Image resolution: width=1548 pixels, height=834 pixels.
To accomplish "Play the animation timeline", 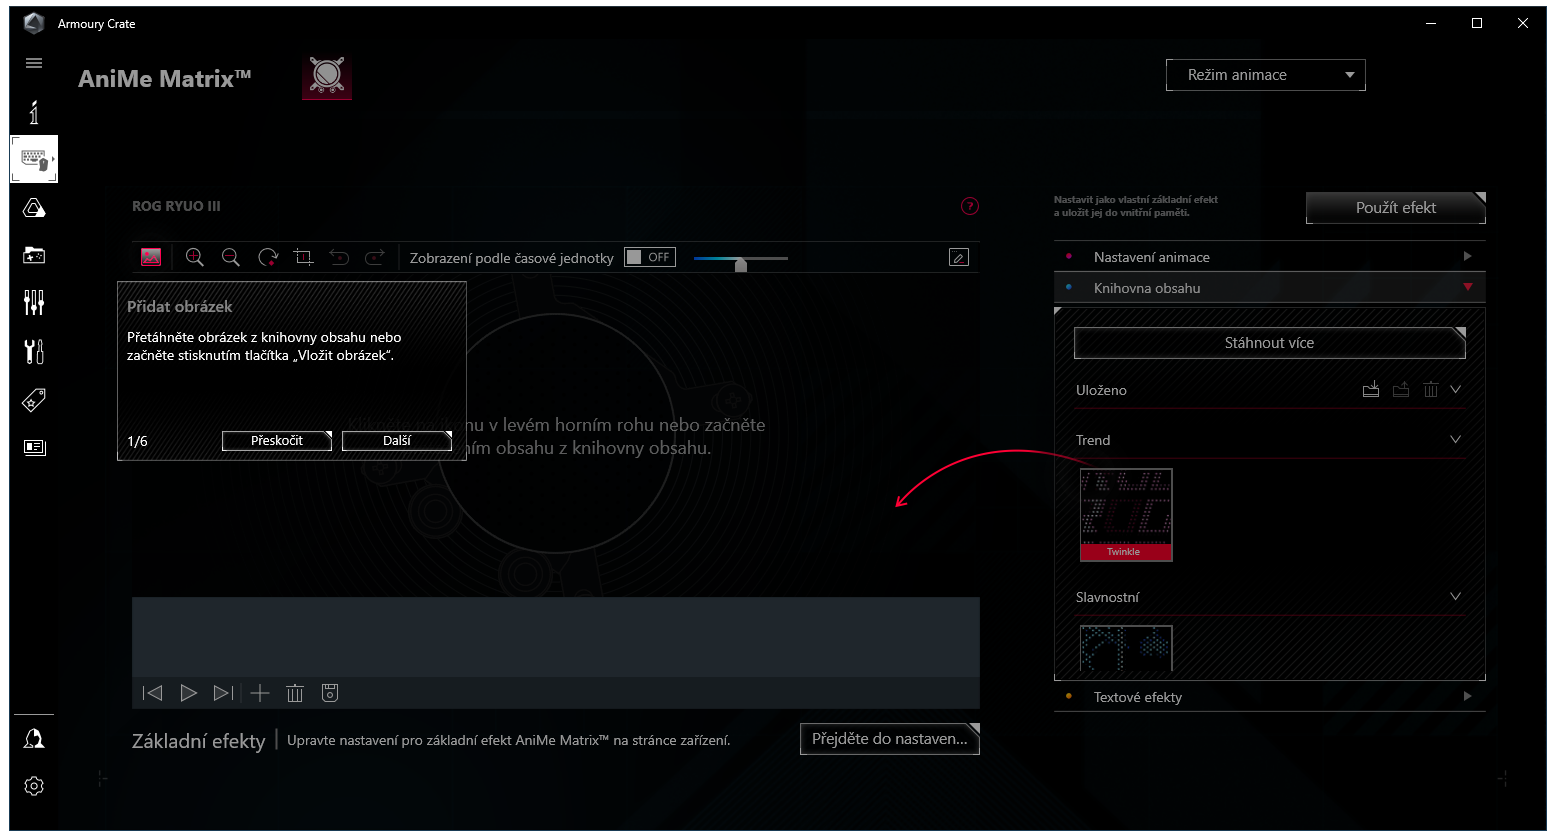I will tap(188, 693).
